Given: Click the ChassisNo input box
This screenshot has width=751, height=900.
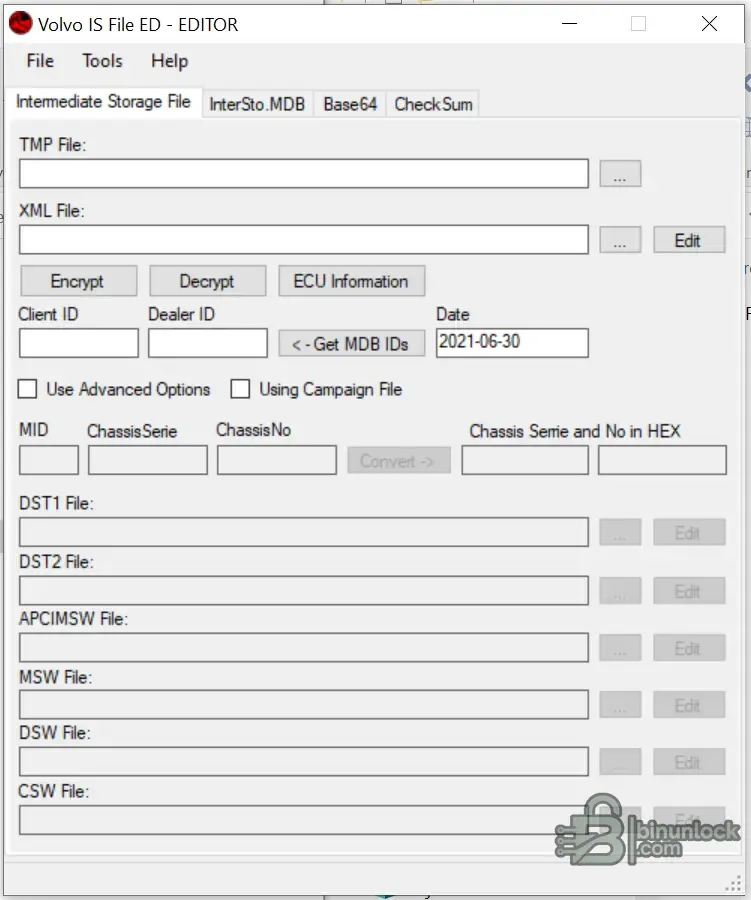Looking at the screenshot, I should pyautogui.click(x=277, y=460).
